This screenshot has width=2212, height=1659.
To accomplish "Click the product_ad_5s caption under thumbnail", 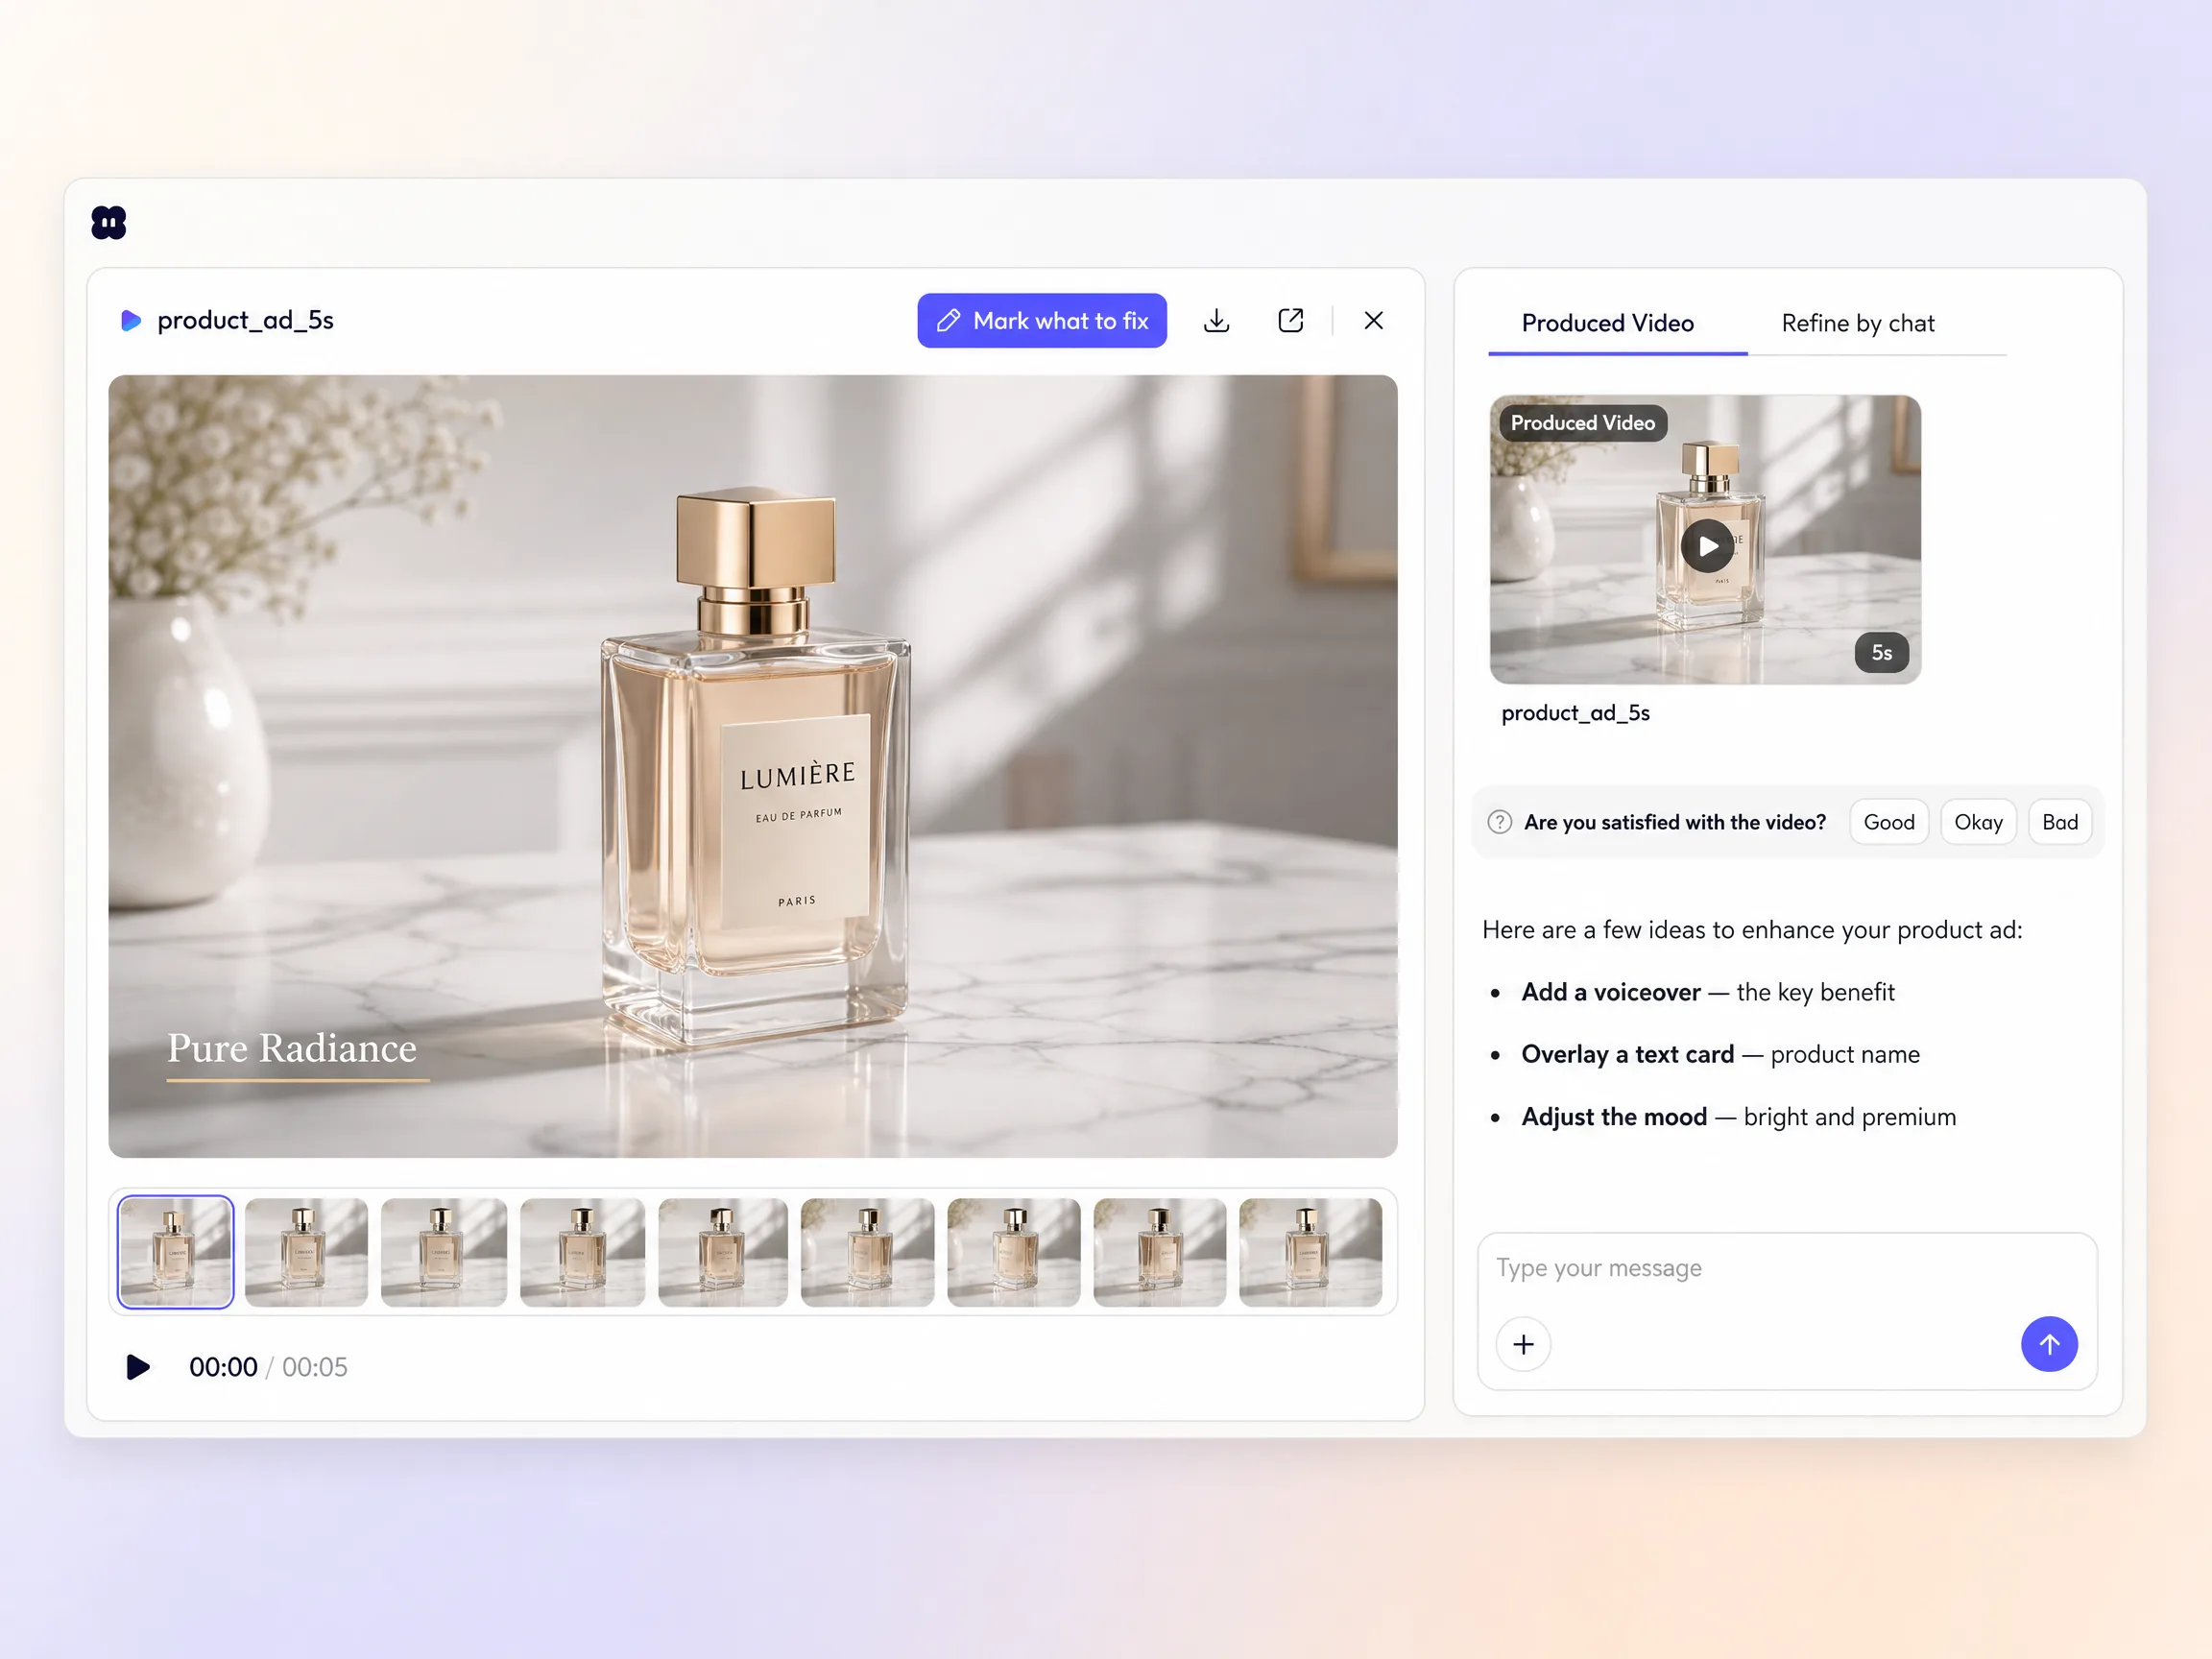I will pos(1576,713).
